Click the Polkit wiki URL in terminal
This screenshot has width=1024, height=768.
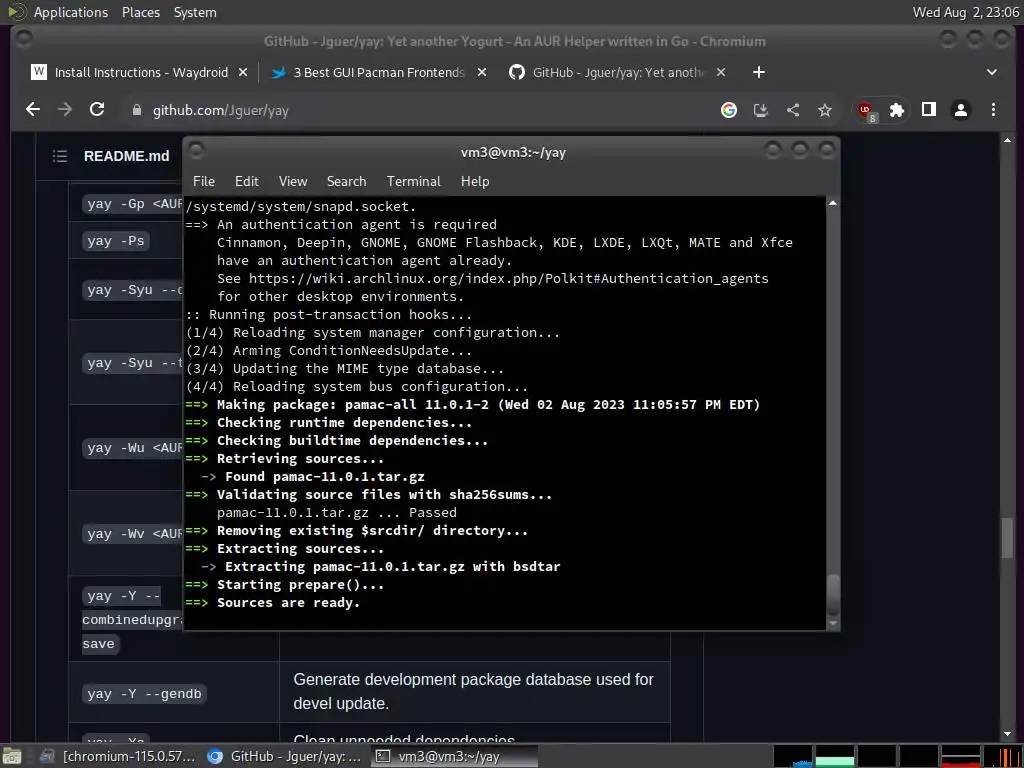point(508,279)
